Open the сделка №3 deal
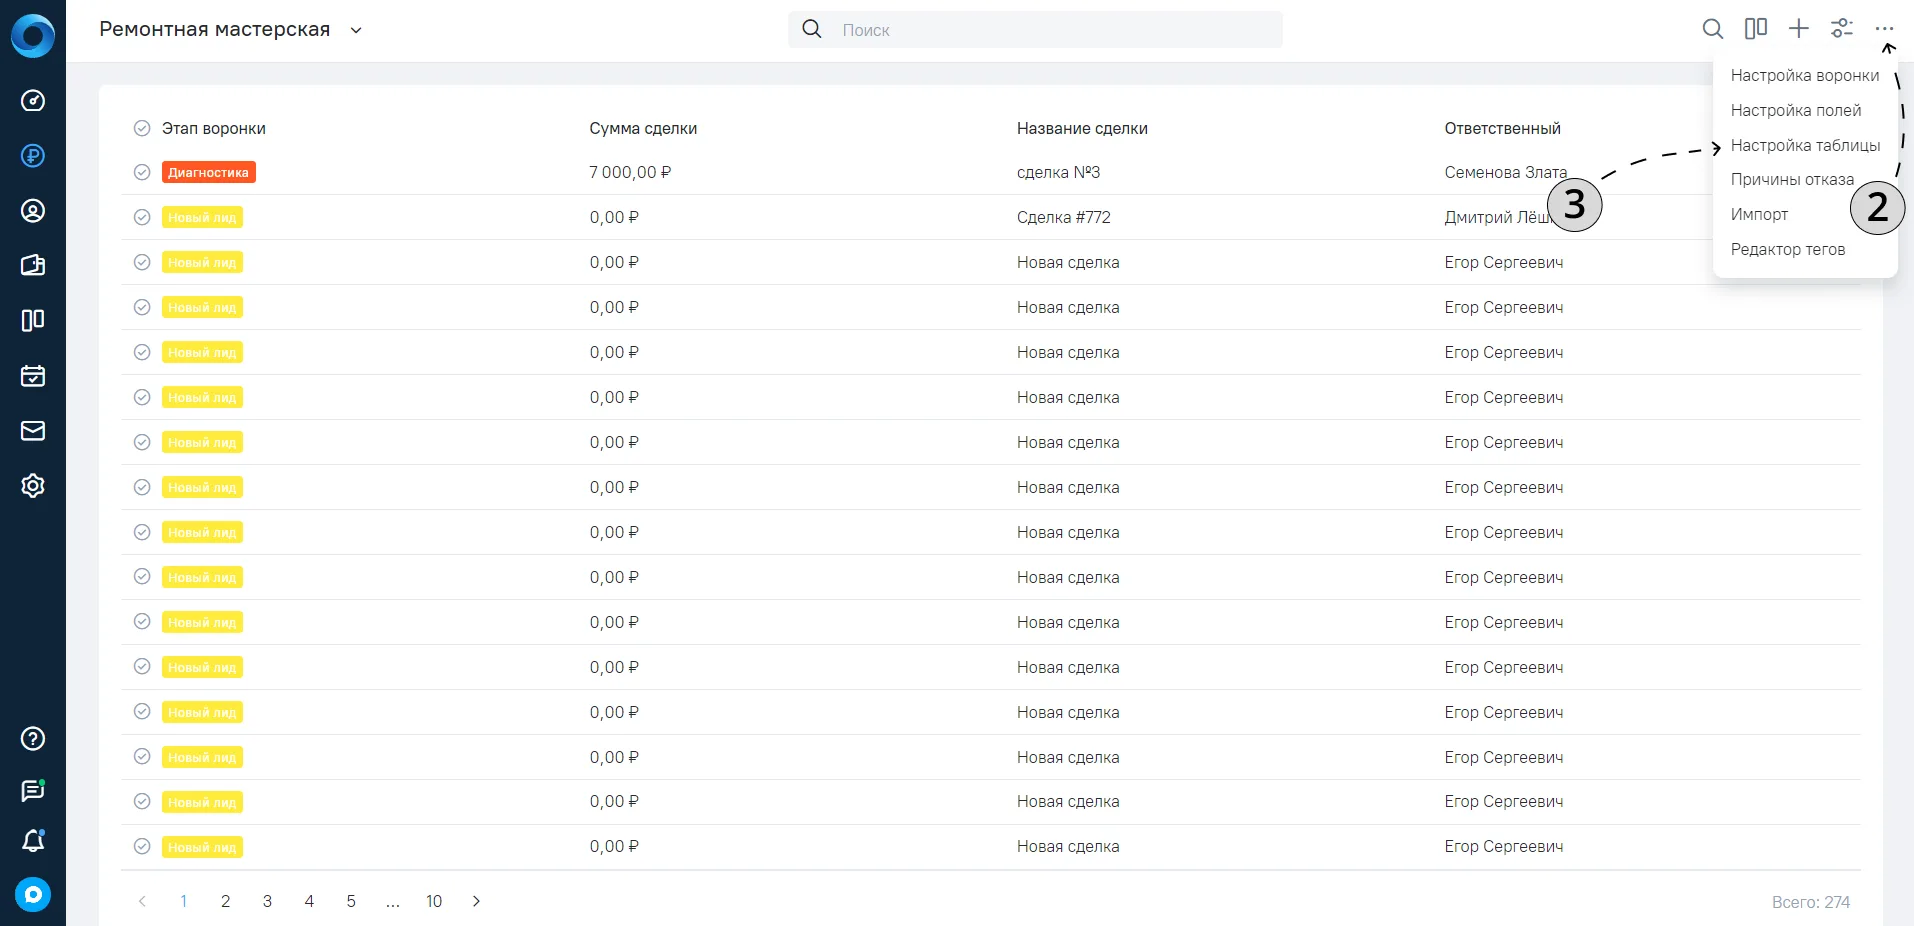The height and width of the screenshot is (926, 1914). click(x=1058, y=172)
